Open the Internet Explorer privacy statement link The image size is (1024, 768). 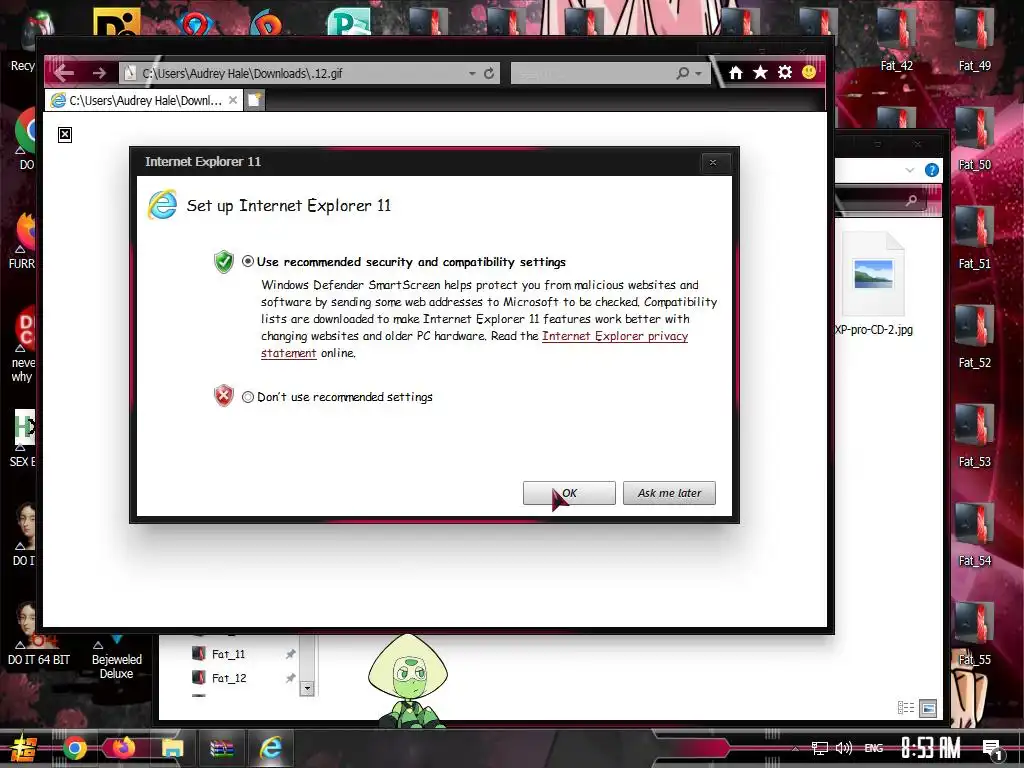tap(615, 336)
